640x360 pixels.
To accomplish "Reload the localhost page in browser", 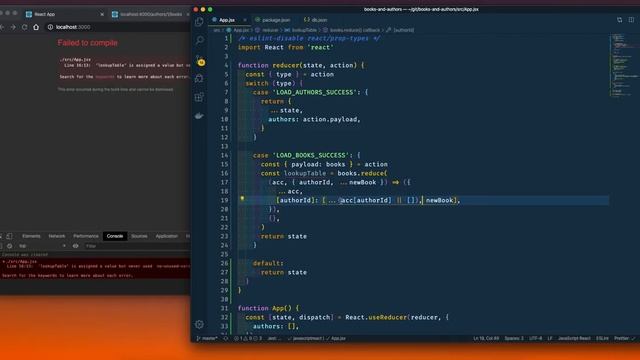I will (x=24, y=27).
